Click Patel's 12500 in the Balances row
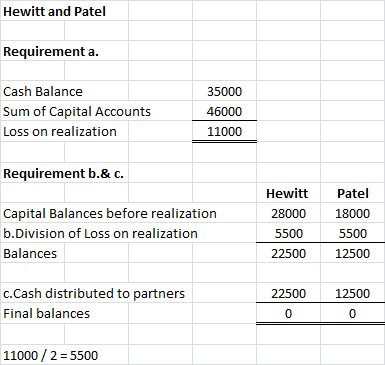Viewport: 385px width, 365px height. pos(352,254)
